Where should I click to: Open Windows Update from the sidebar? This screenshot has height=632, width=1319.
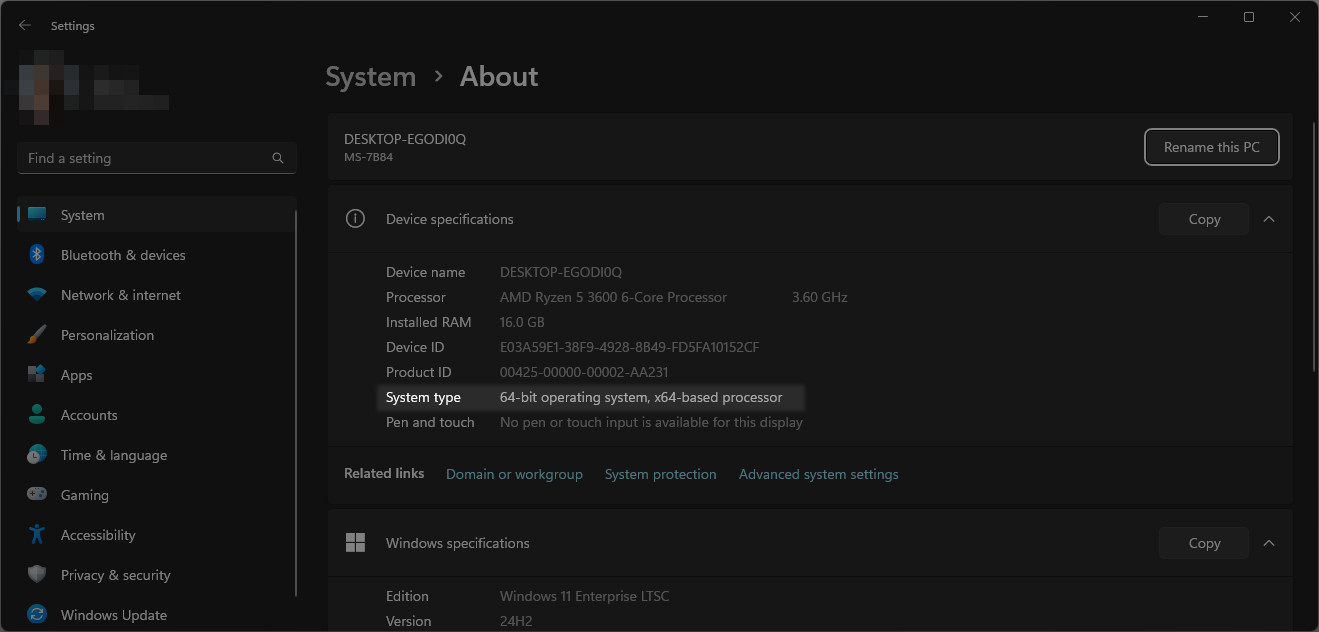coord(113,615)
